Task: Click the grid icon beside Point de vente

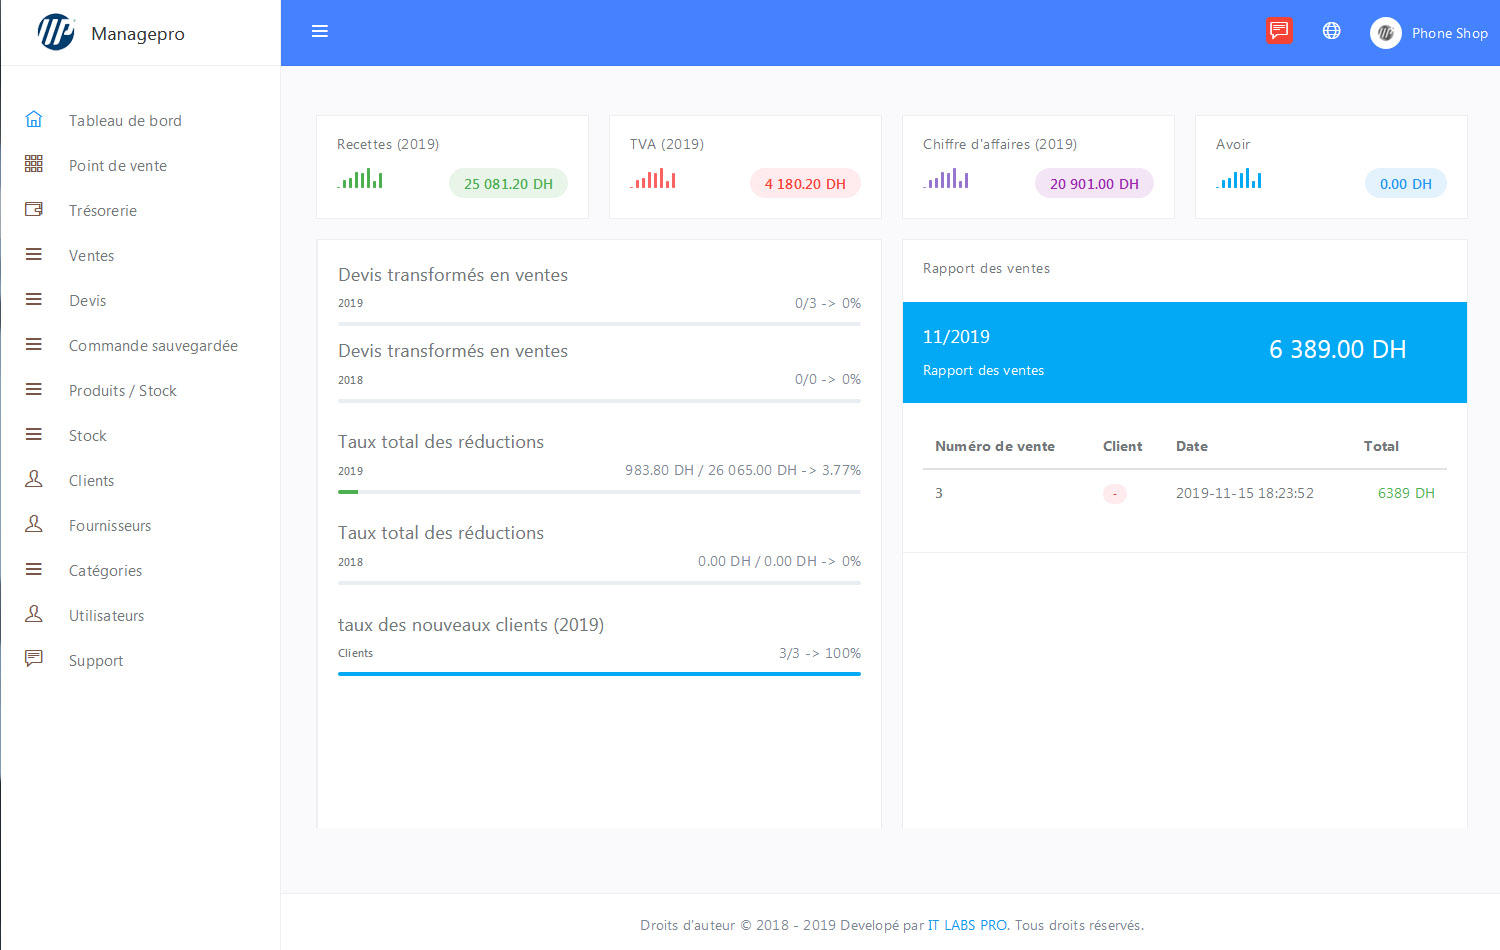Action: (x=34, y=165)
